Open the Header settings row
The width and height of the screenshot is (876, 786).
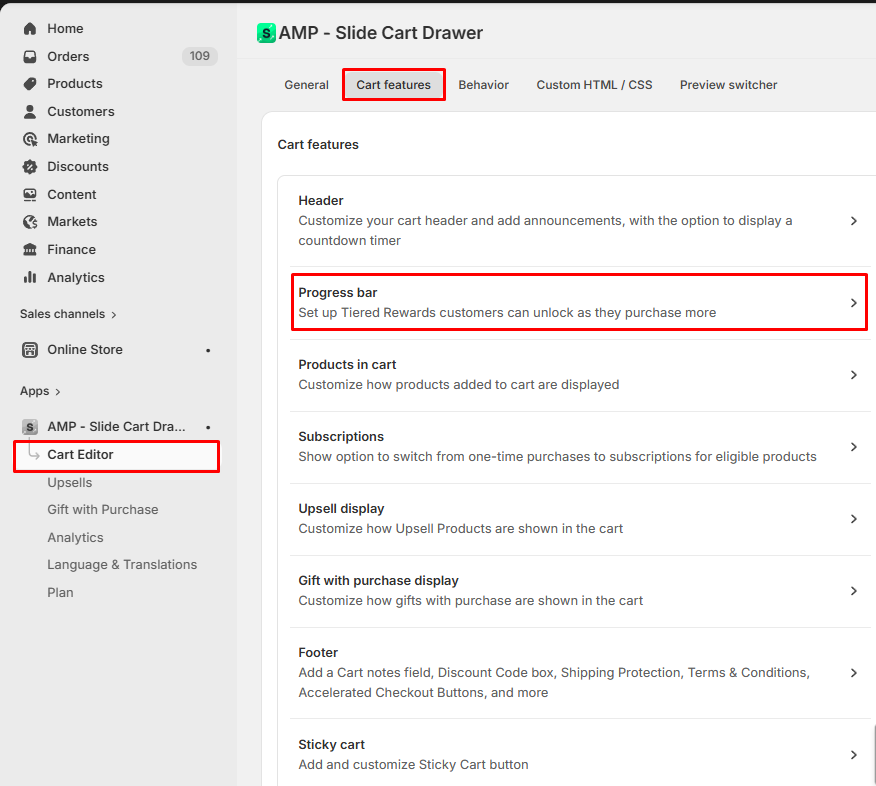[580, 221]
